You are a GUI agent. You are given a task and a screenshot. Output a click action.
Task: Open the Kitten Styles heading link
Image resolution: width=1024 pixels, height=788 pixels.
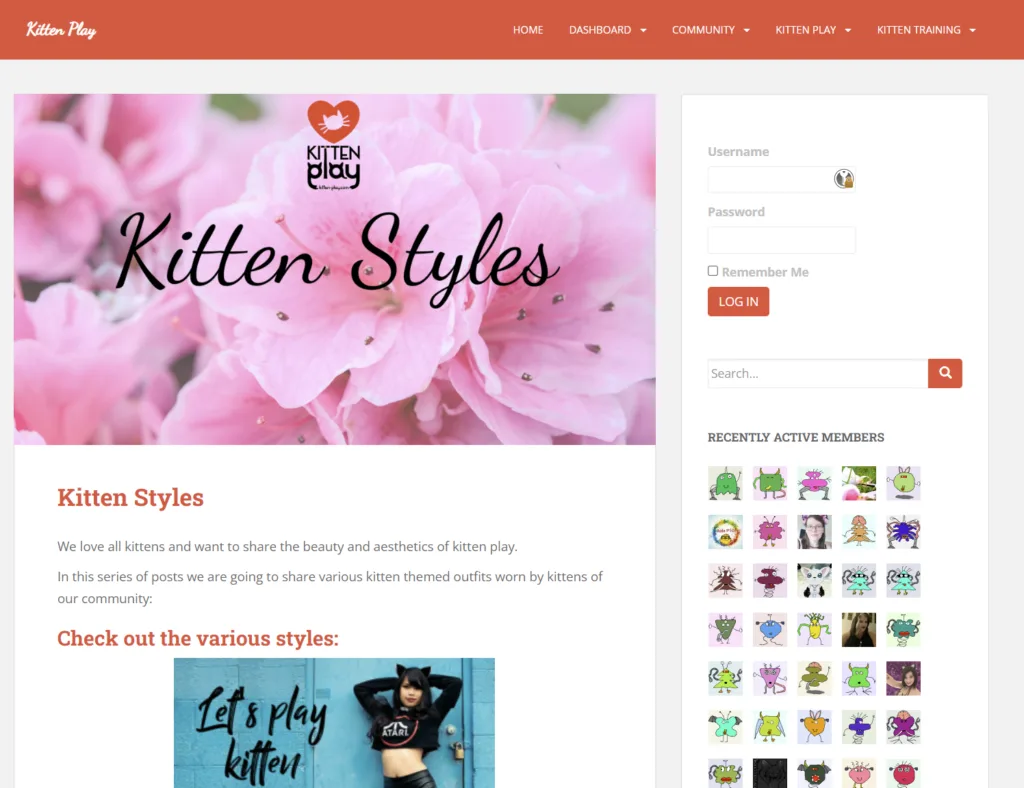131,497
